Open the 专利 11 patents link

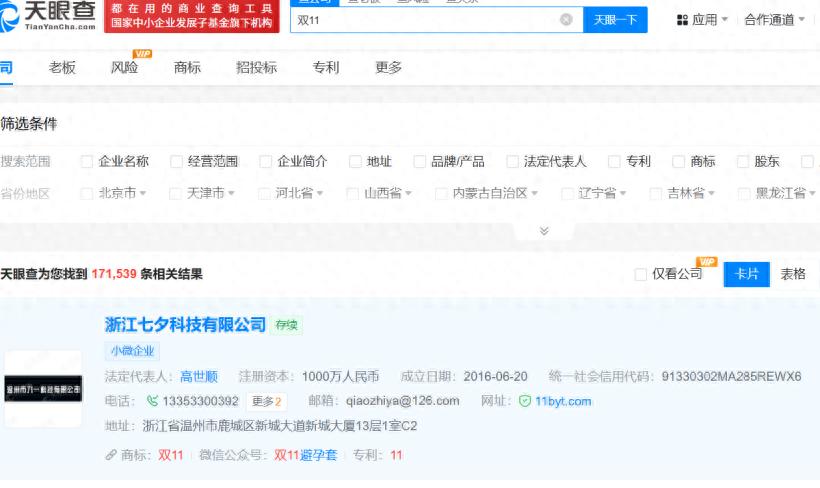[x=396, y=455]
